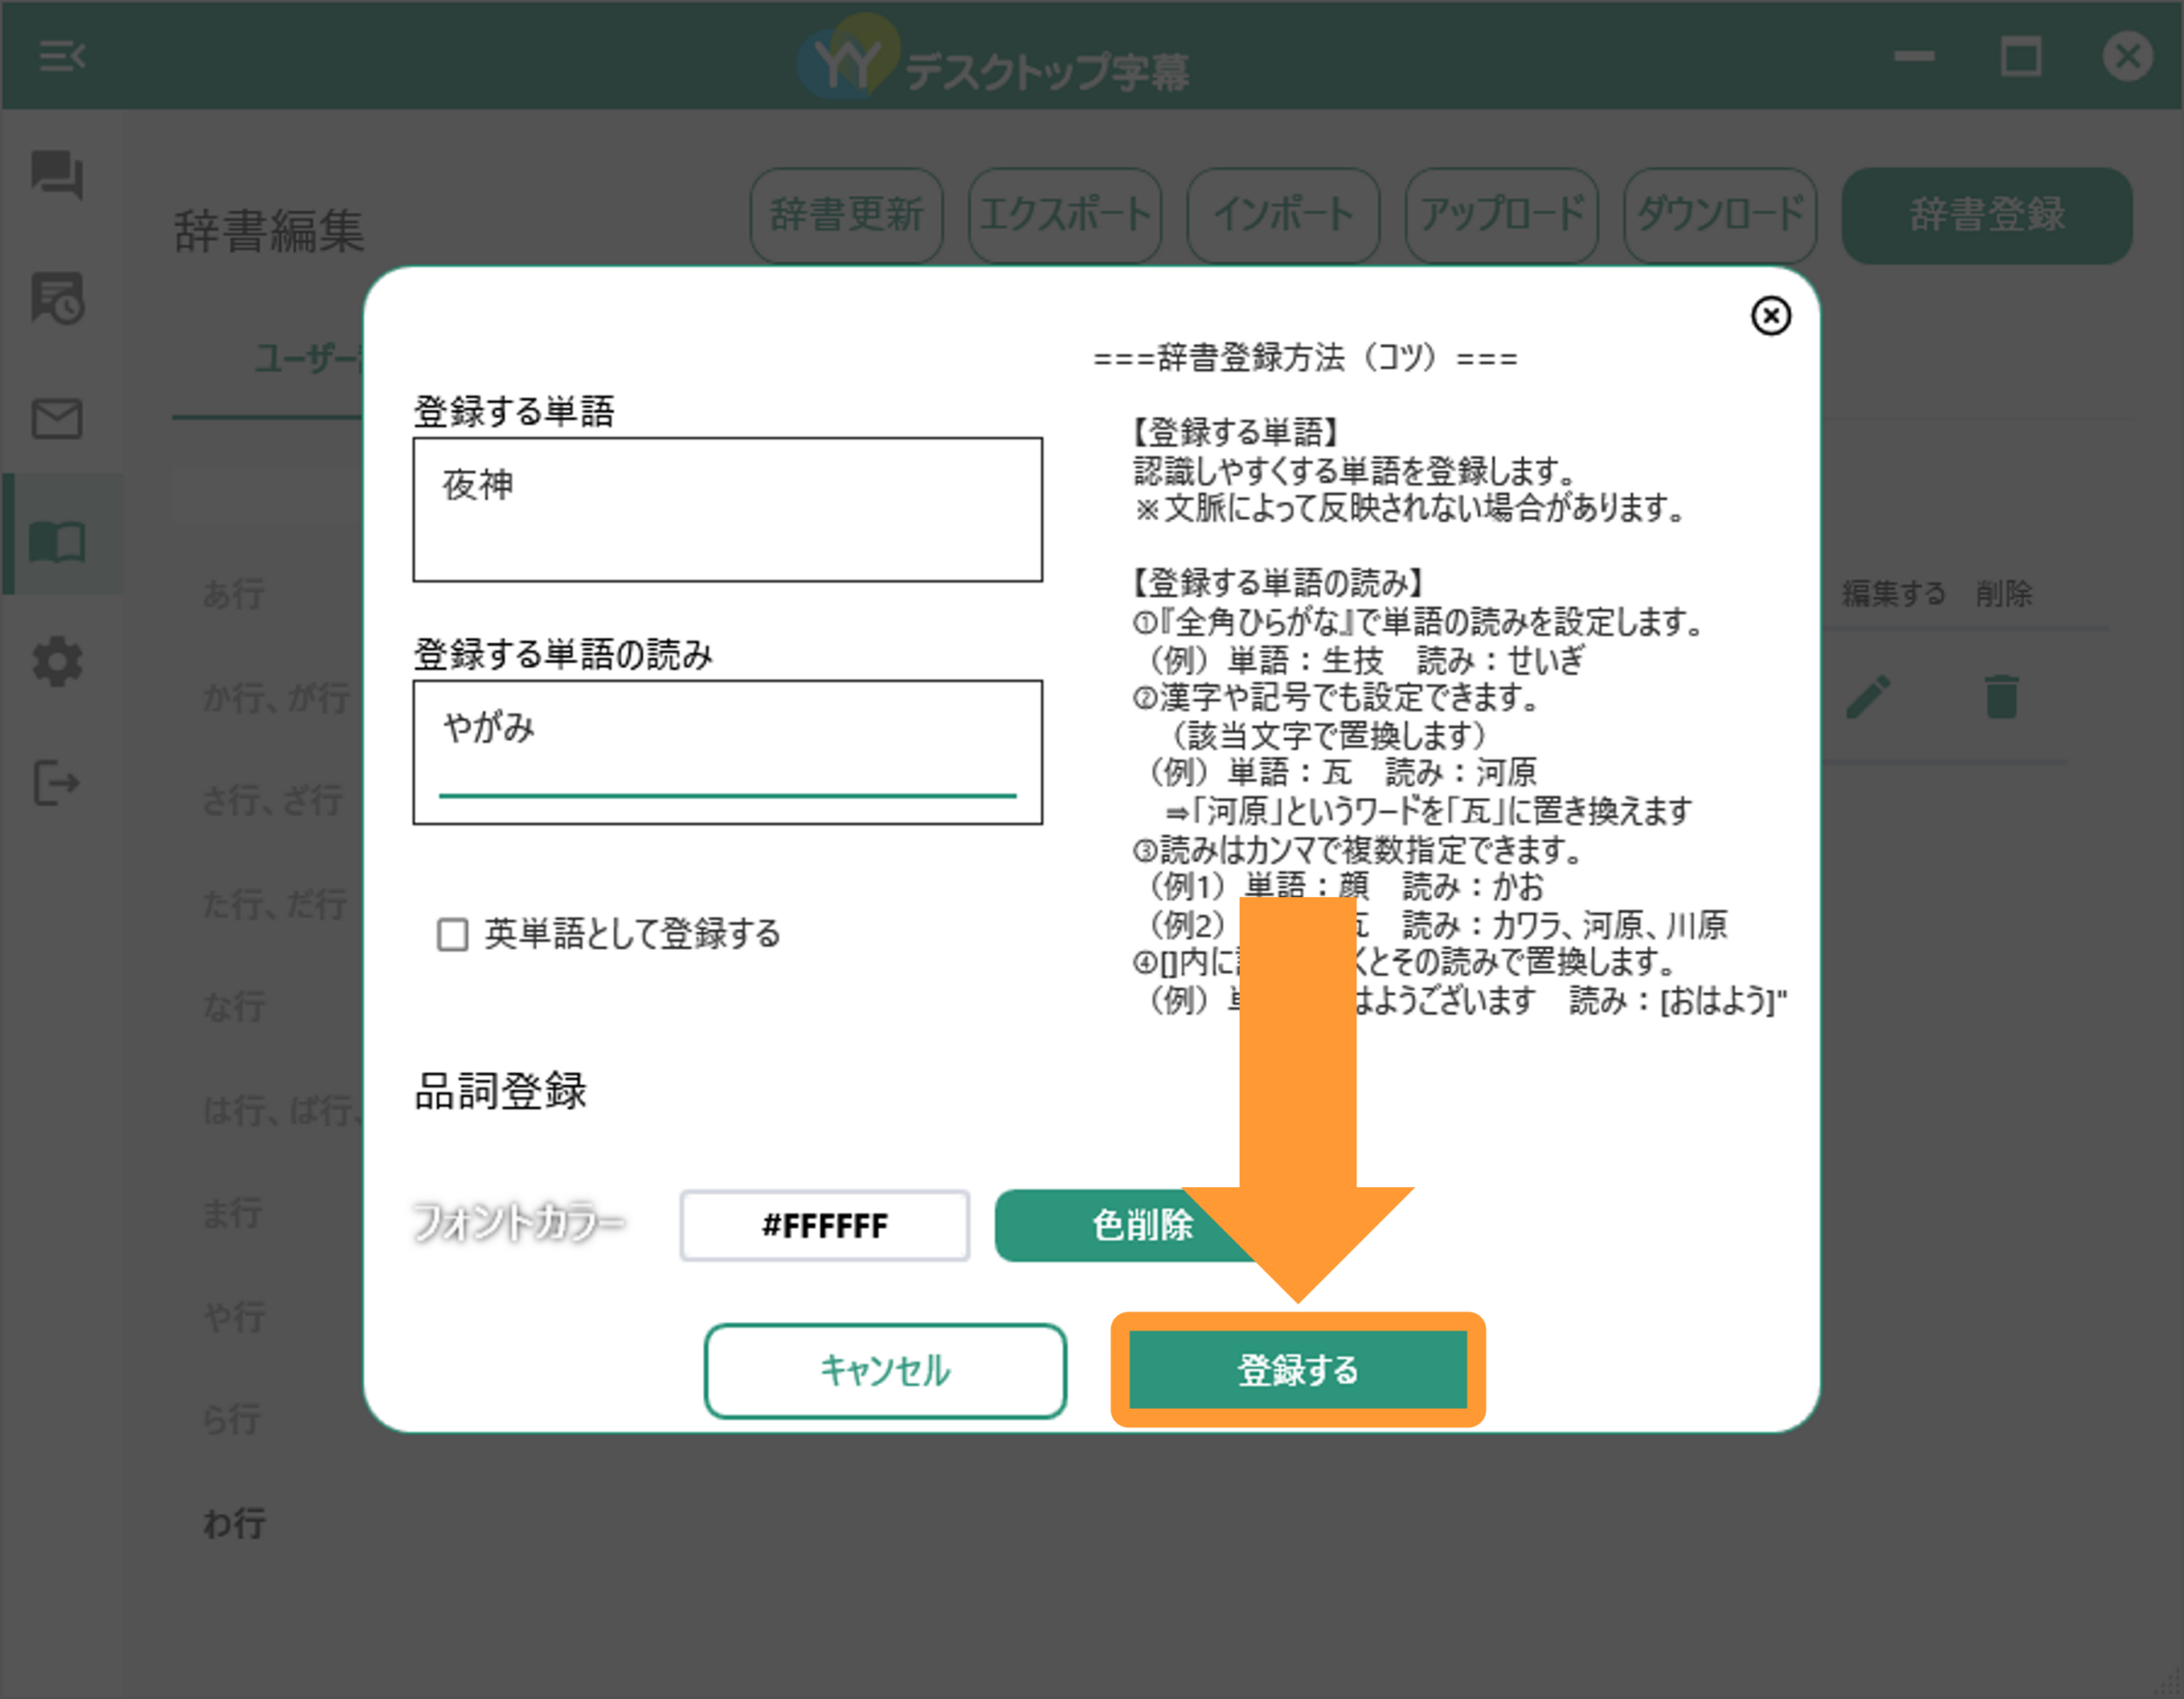Click the #FFFFFF font color field

tap(825, 1225)
